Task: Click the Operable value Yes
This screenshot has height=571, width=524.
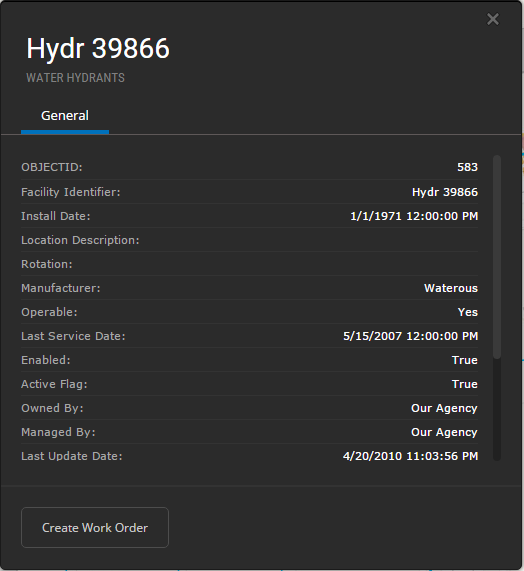Action: tap(468, 312)
